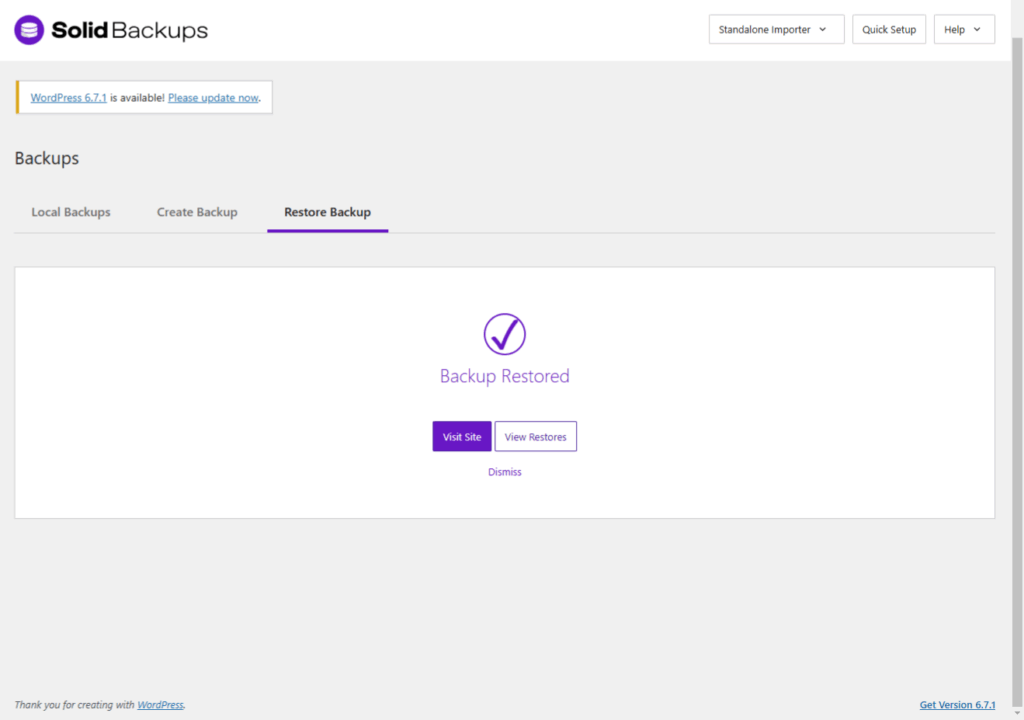The image size is (1024, 720).
Task: Click the vertical scrollbar on the right edge
Action: click(1017, 300)
